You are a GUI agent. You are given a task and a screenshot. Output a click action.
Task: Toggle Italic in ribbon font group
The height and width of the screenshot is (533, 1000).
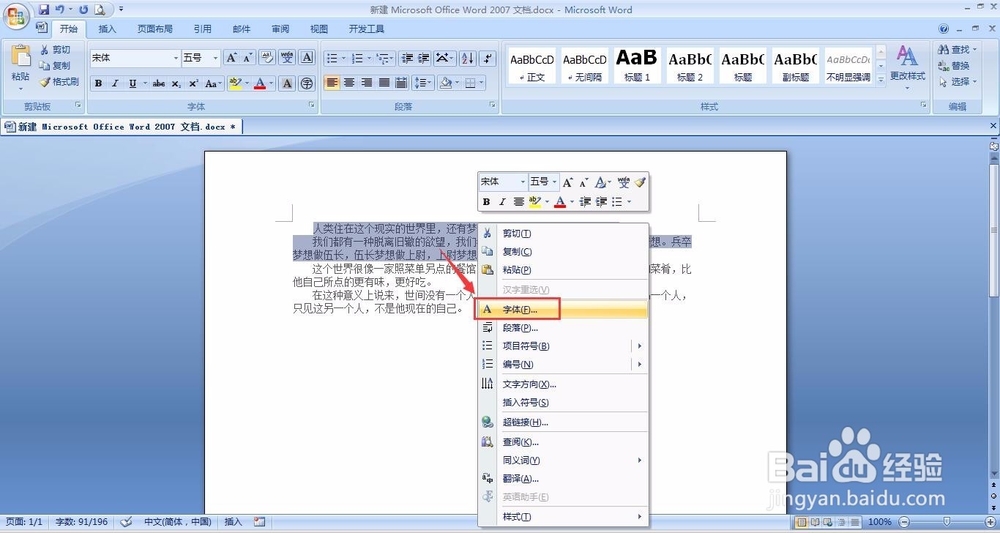click(115, 83)
